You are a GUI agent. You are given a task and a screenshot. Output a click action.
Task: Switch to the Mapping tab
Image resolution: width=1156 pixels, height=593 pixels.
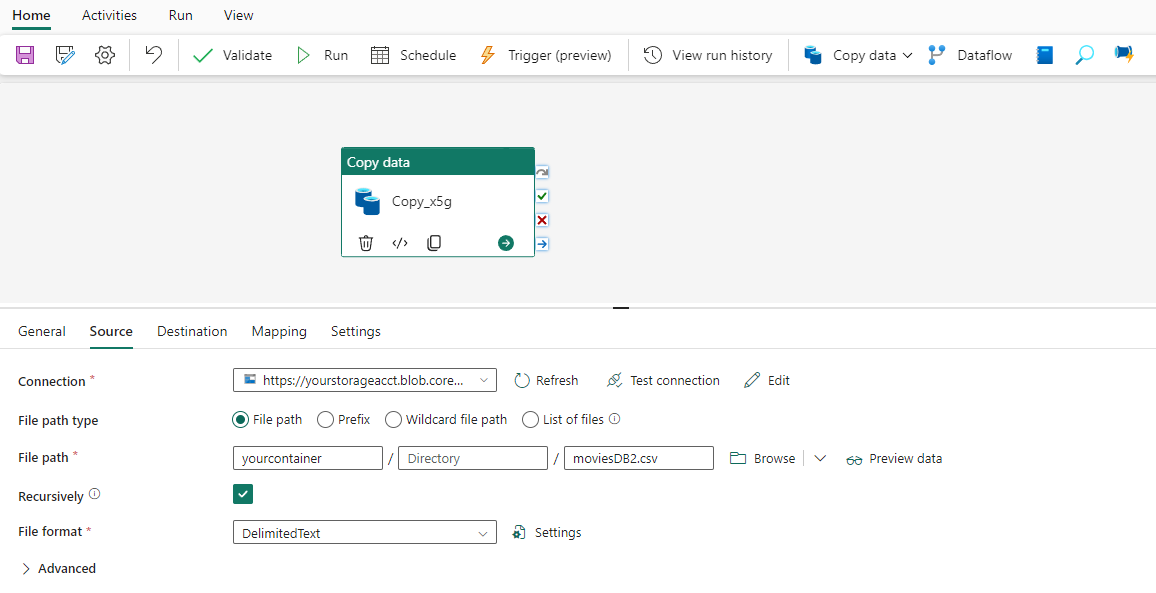(x=279, y=331)
